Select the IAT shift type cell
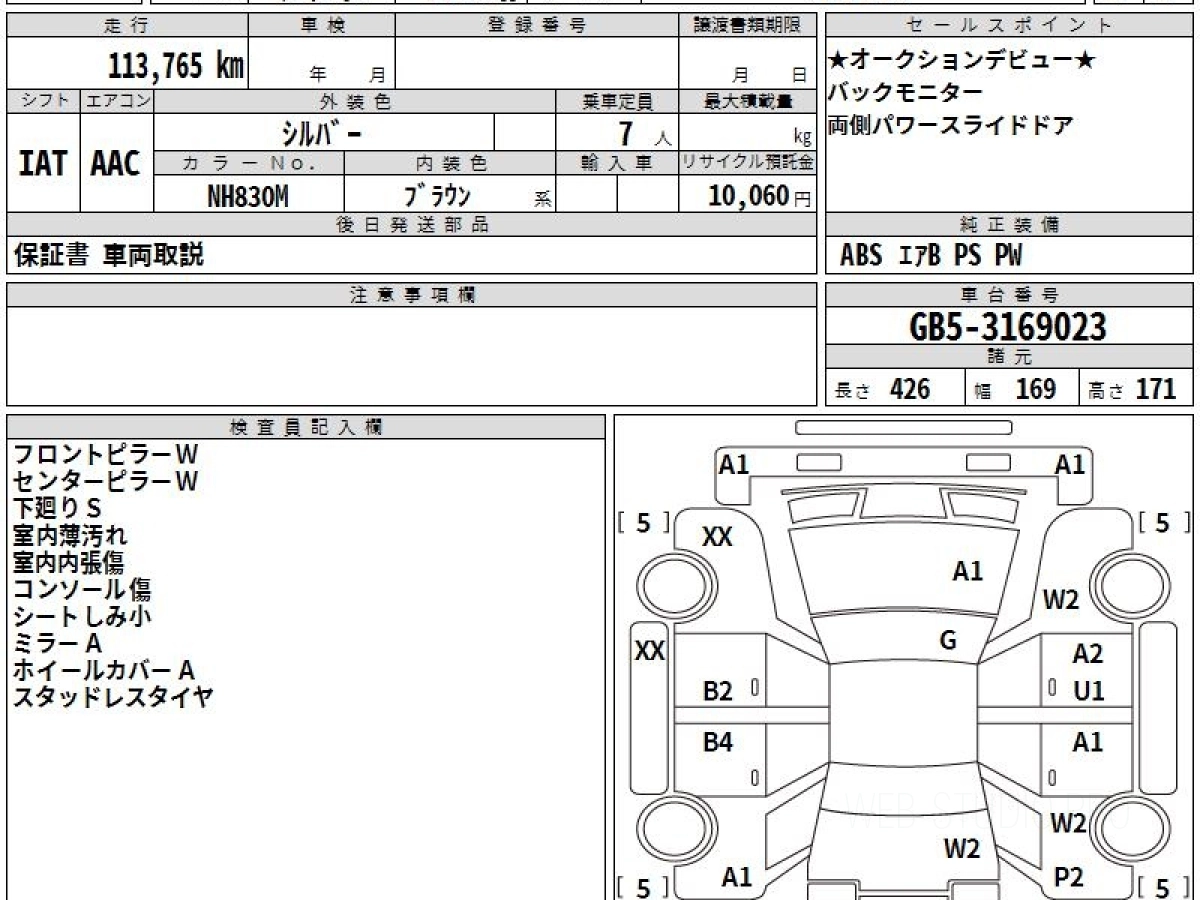 pyautogui.click(x=43, y=163)
